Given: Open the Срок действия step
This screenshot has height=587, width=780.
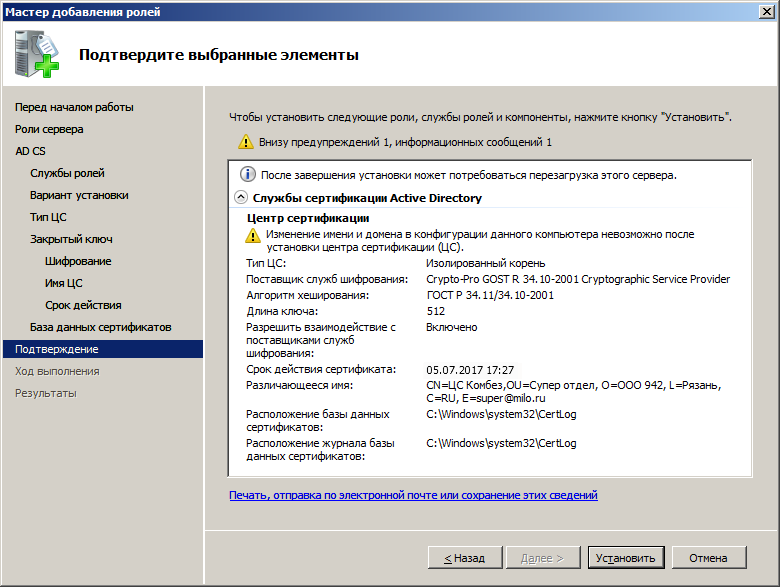Looking at the screenshot, I should coord(83,305).
